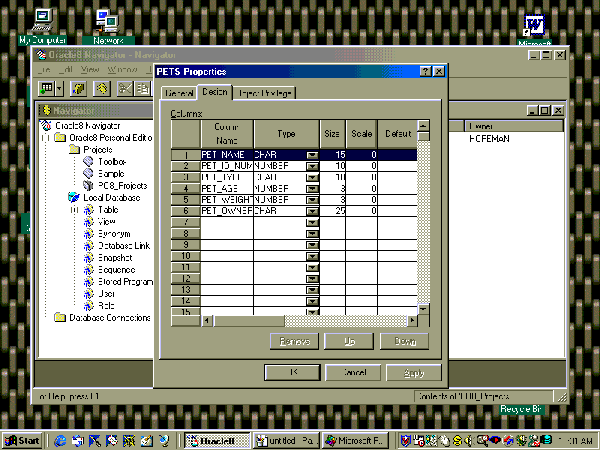The width and height of the screenshot is (600, 450).
Task: Open My Computer desktop icon
Action: pos(42,26)
